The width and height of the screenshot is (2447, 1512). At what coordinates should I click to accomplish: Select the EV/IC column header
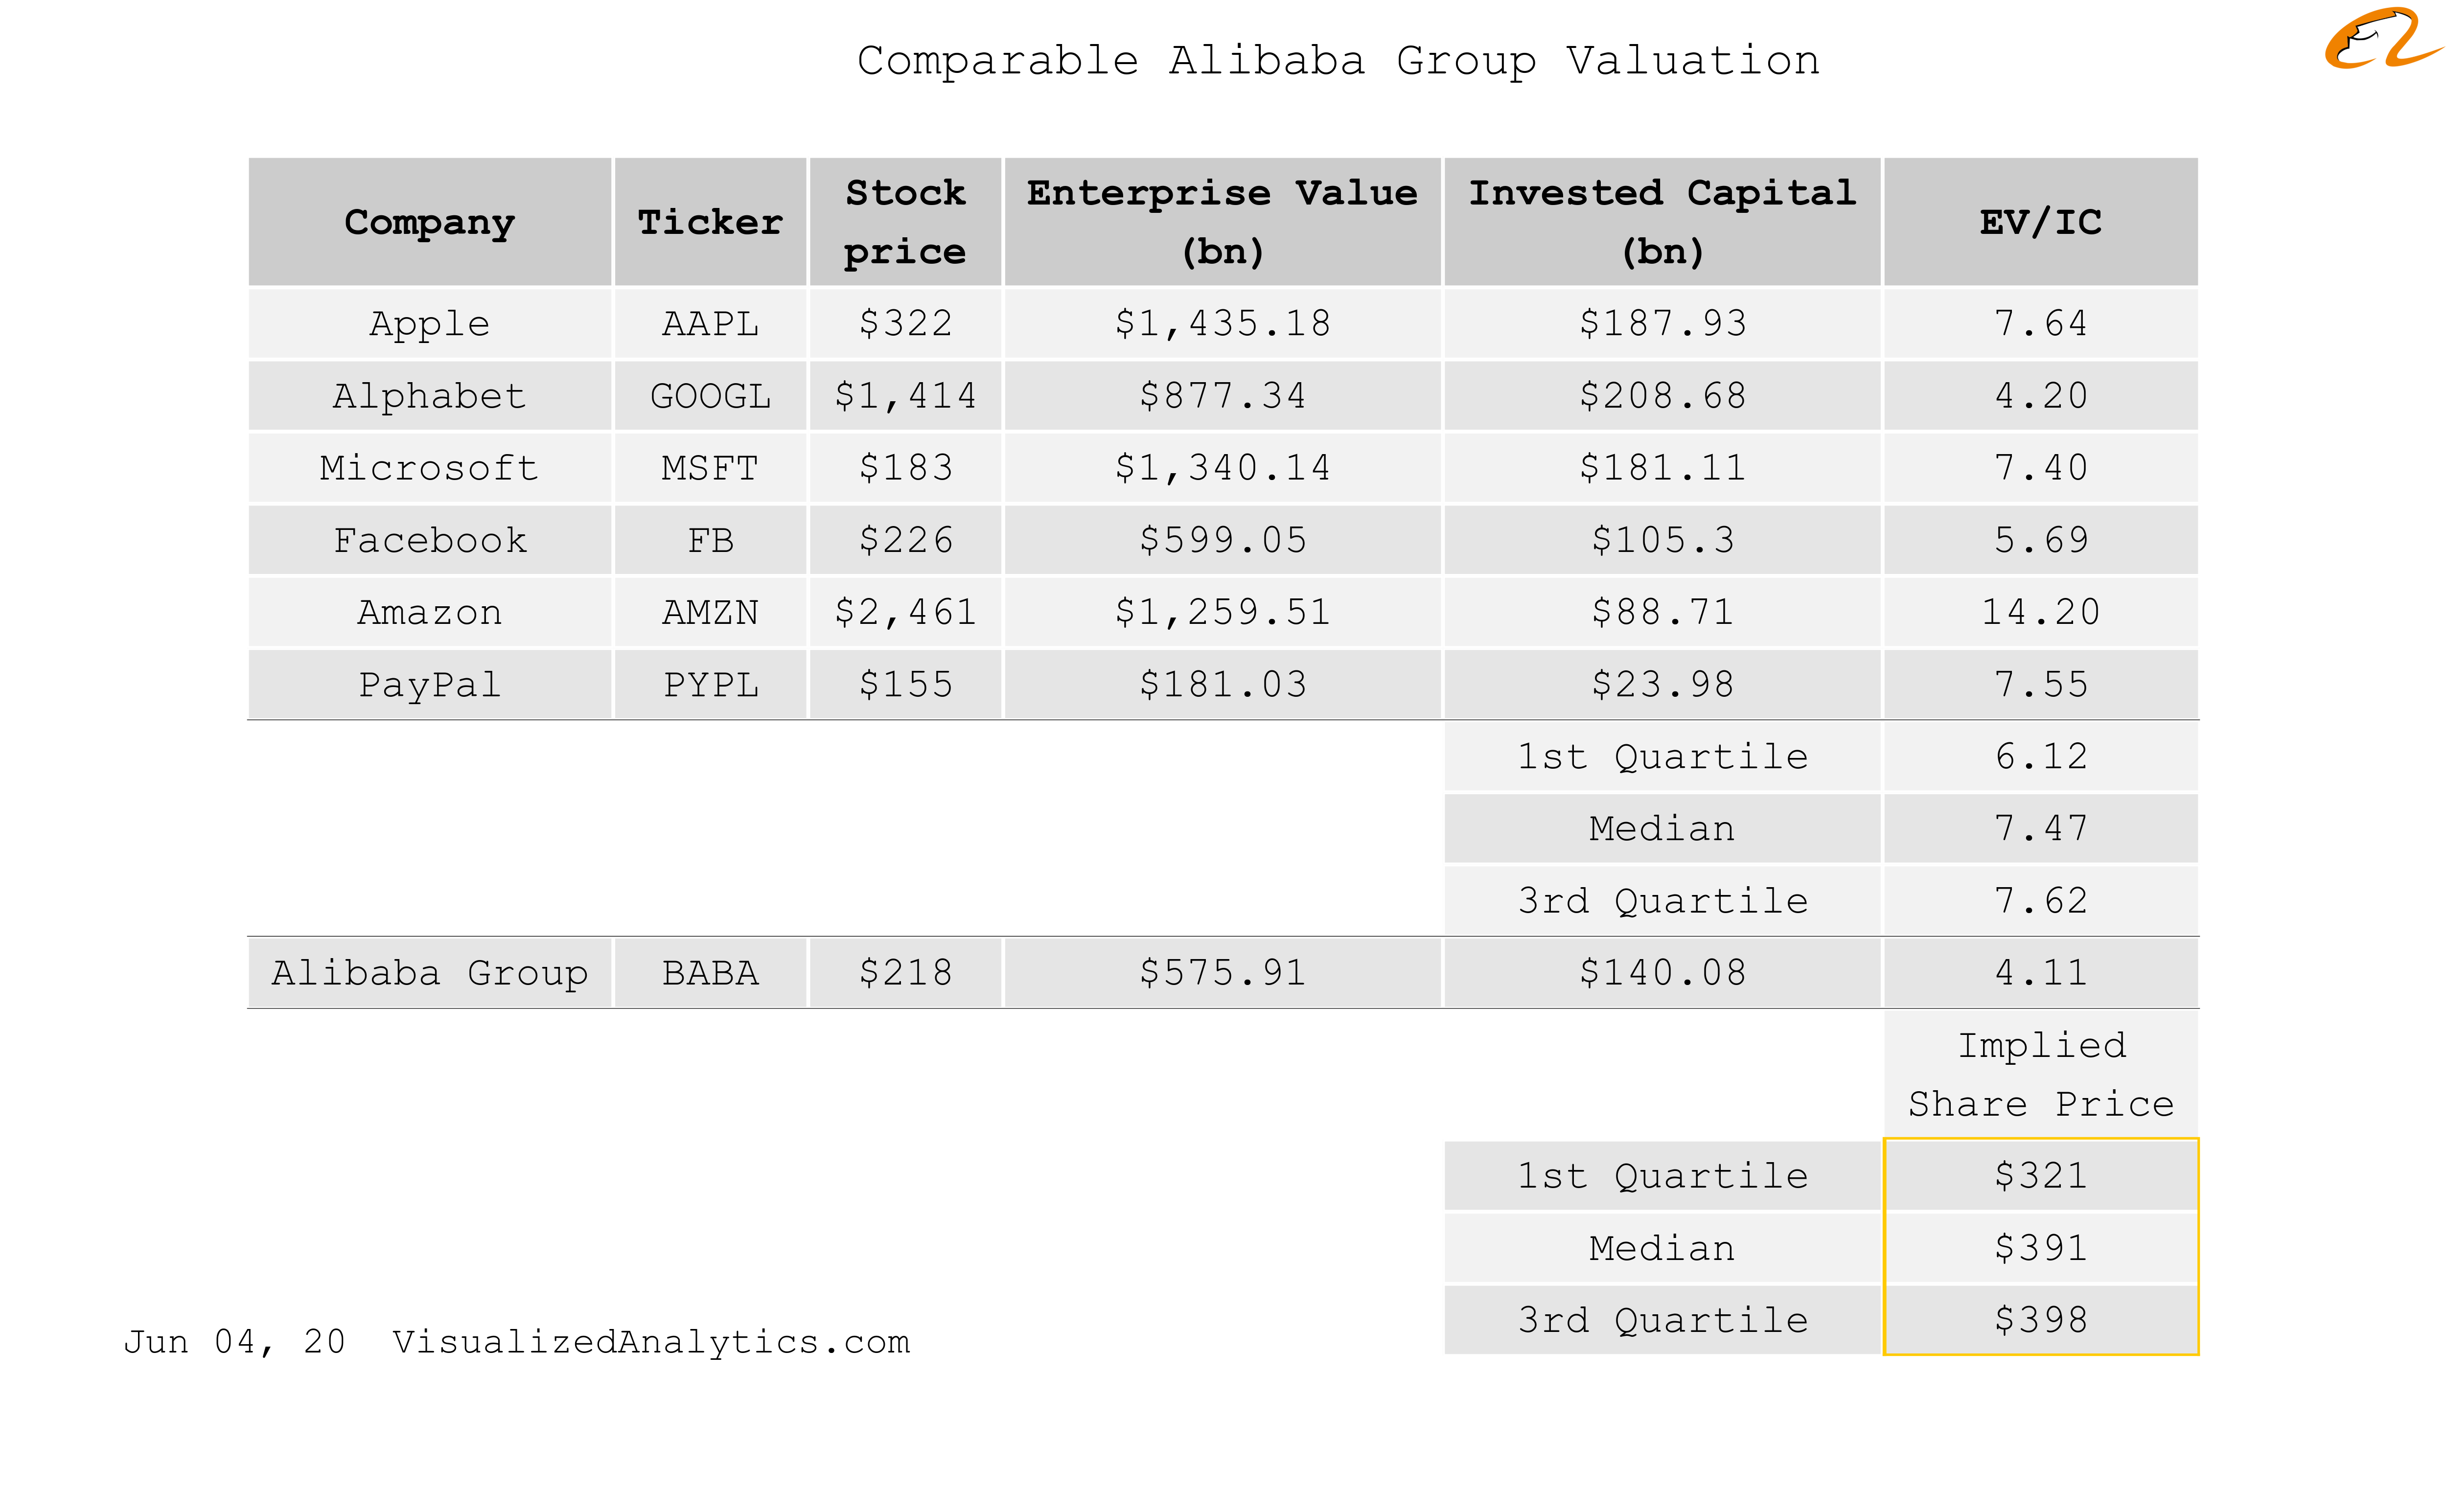point(2041,222)
